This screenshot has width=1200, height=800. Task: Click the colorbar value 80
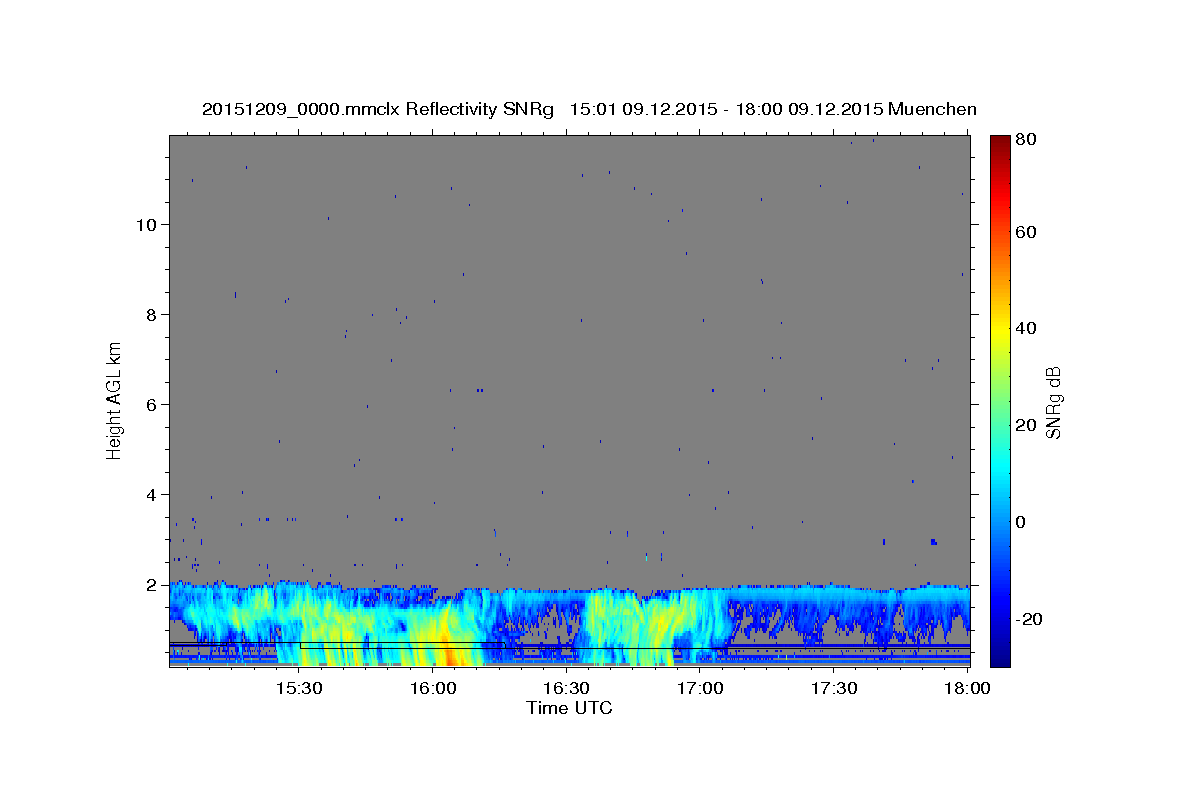1026,140
